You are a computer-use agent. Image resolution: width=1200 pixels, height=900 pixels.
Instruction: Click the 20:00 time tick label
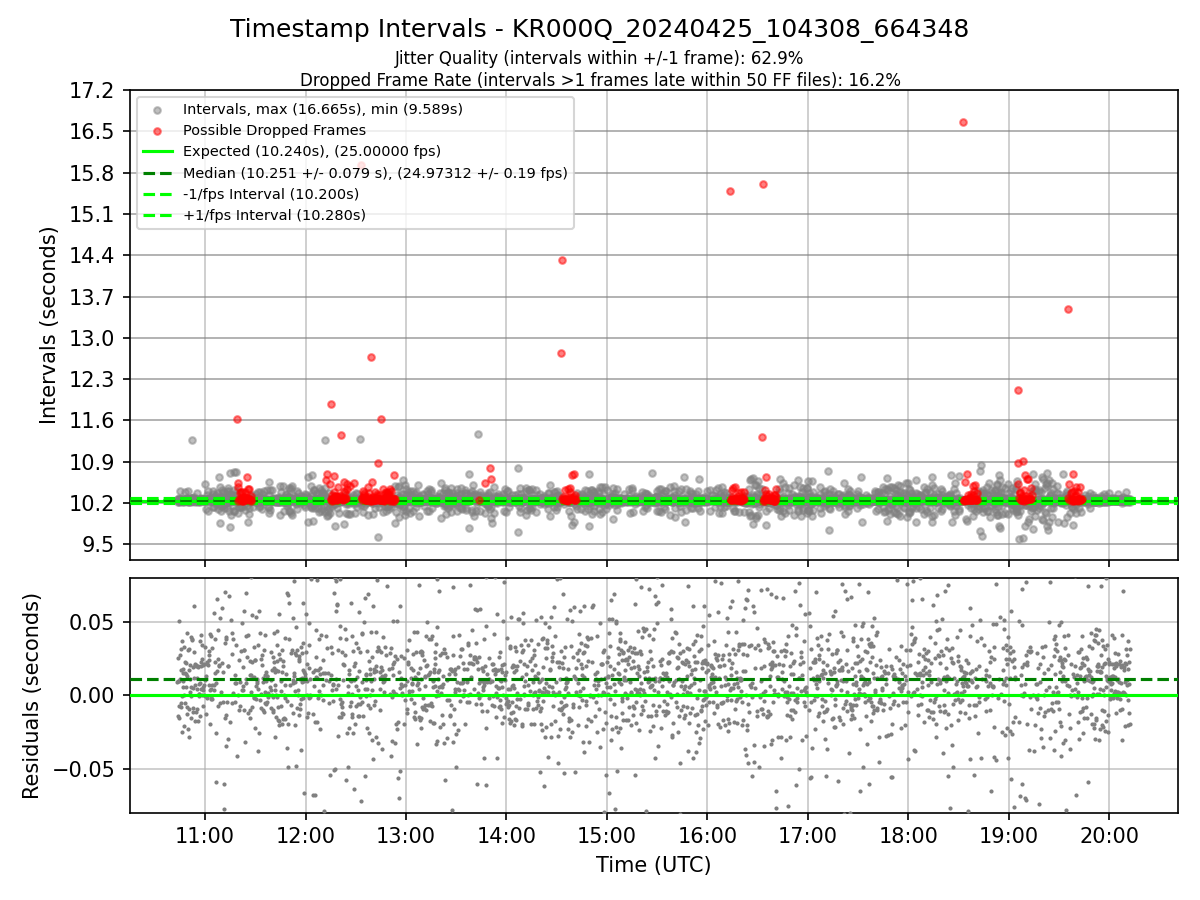click(1109, 838)
